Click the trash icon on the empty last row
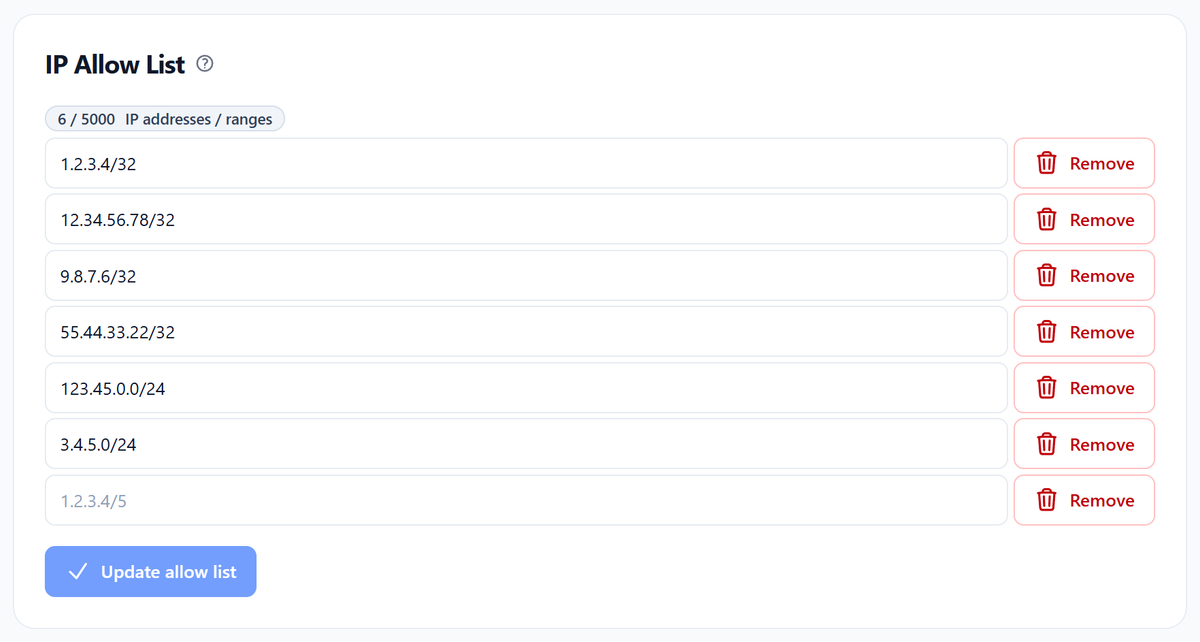 coord(1046,500)
